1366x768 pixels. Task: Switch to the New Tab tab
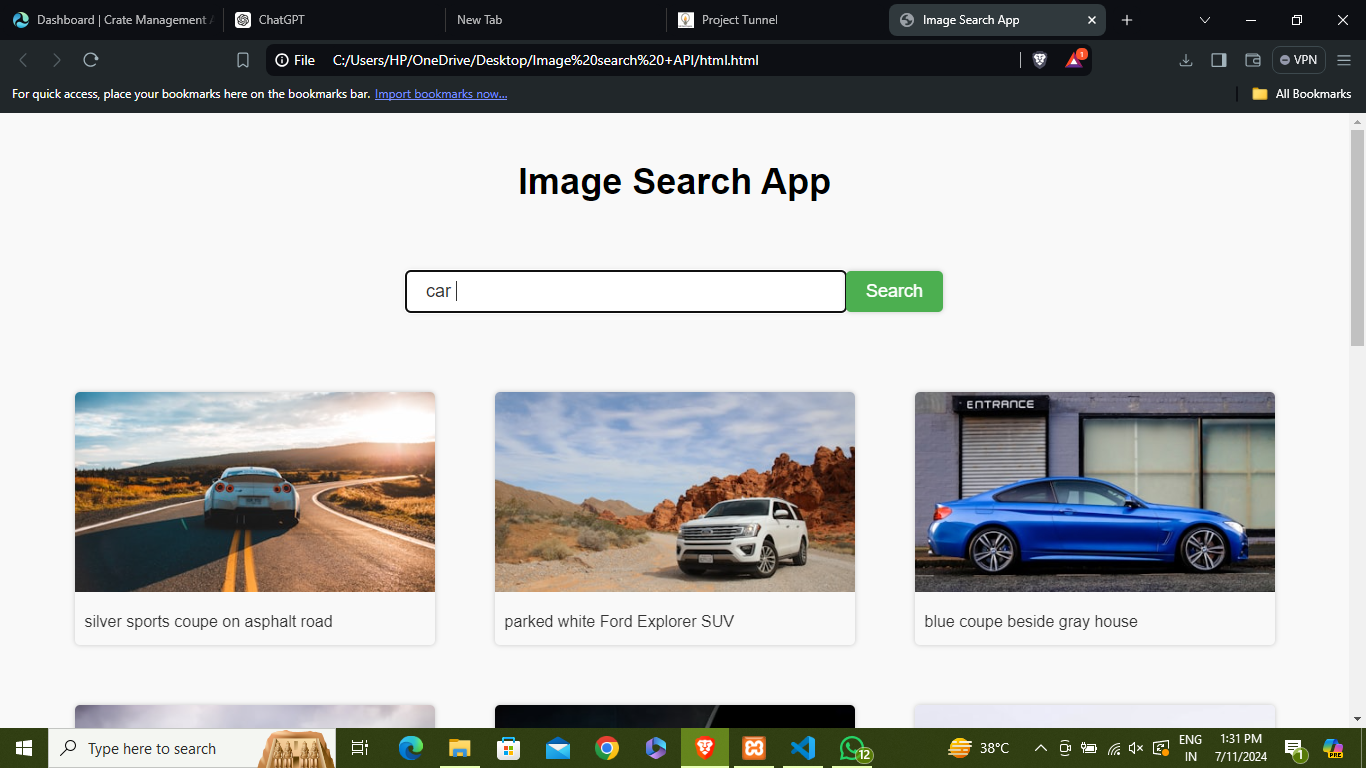pos(555,20)
